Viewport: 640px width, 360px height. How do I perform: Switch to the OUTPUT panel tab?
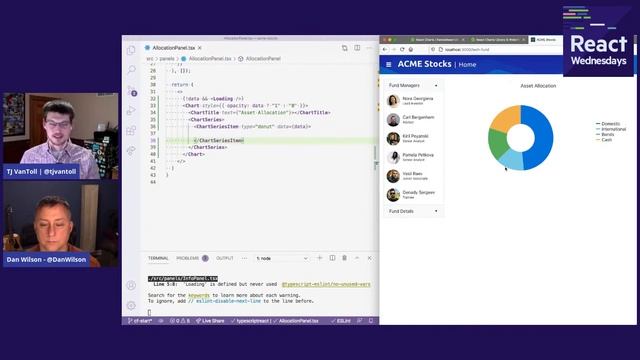pyautogui.click(x=224, y=258)
